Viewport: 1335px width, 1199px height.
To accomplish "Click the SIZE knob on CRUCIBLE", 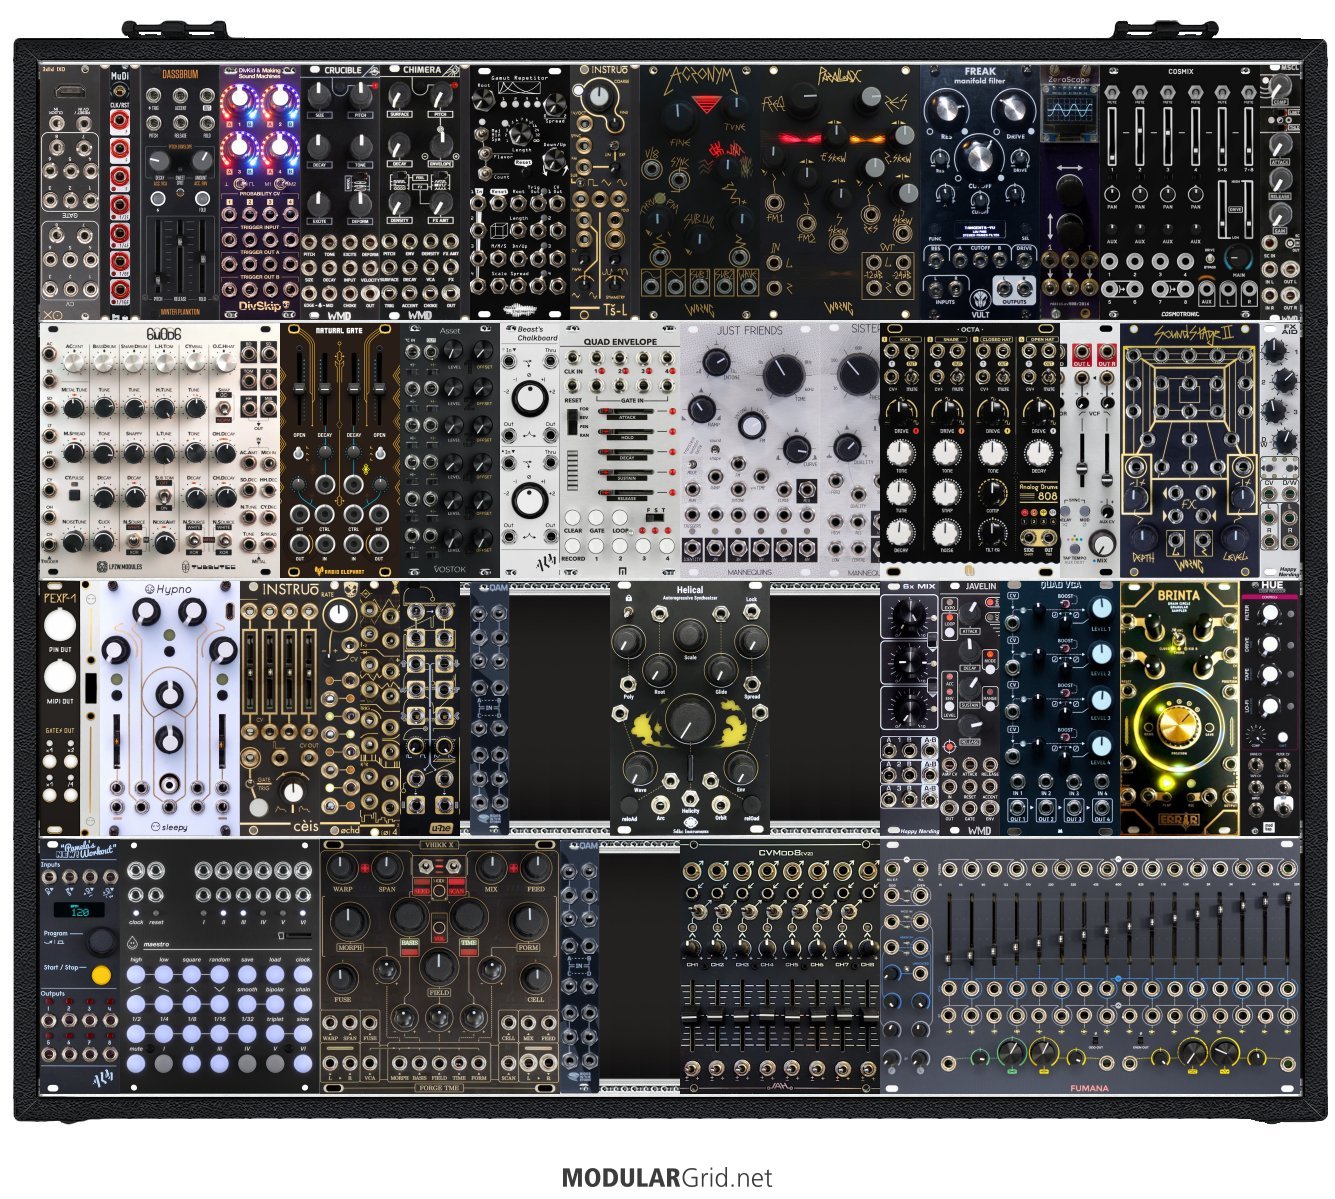I will (320, 97).
